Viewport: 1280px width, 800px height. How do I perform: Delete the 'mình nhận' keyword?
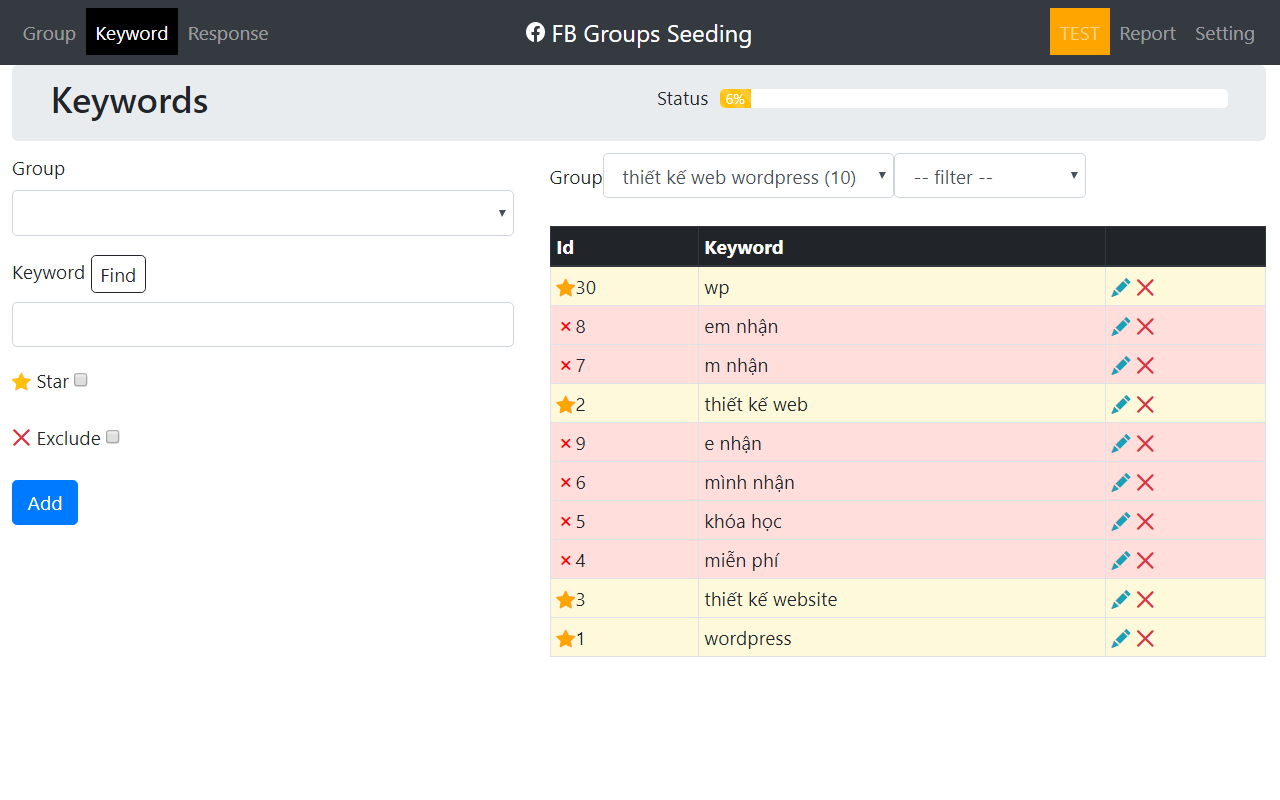coord(1146,482)
